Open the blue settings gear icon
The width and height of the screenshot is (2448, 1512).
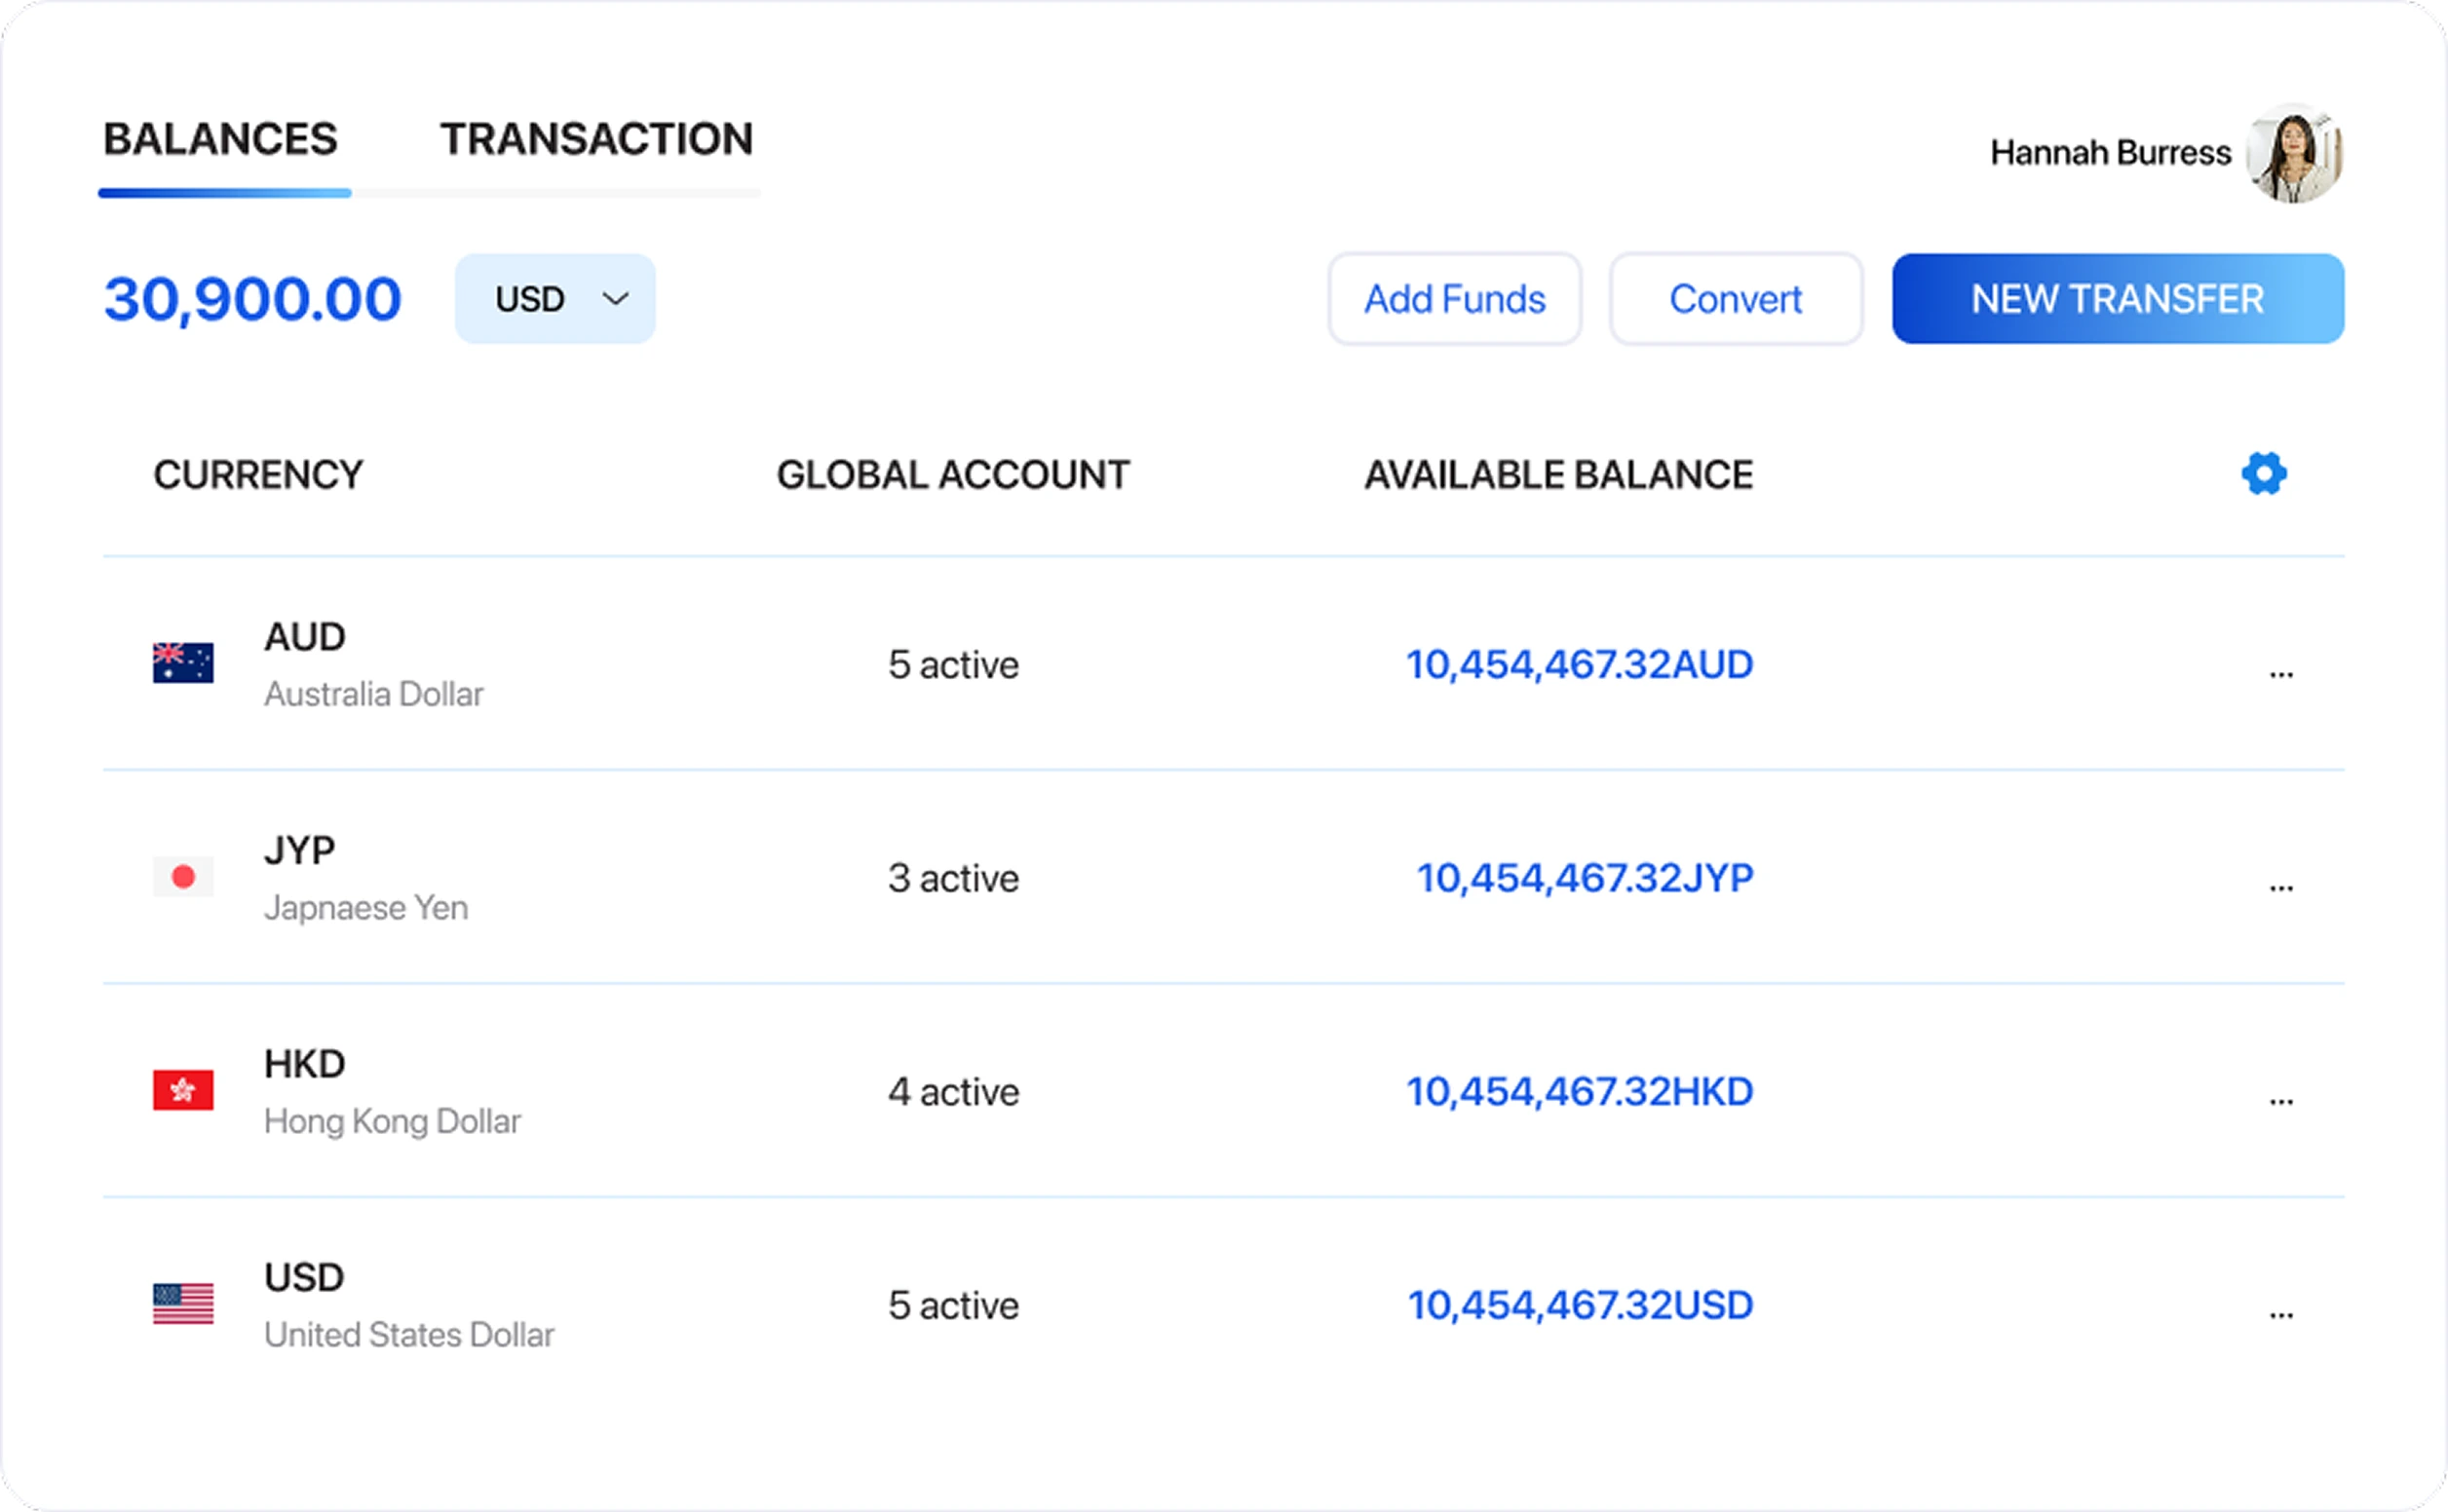[x=2263, y=474]
